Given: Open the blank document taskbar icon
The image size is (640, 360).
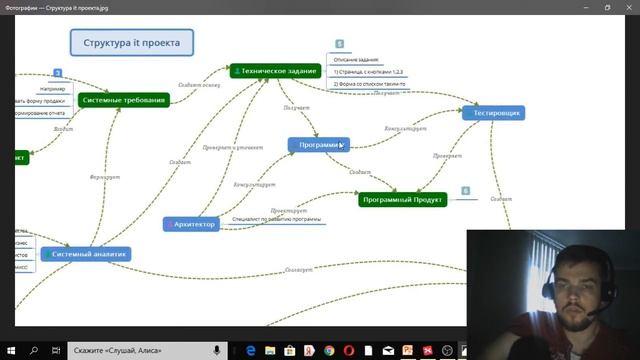Looking at the screenshot, I should tap(368, 351).
